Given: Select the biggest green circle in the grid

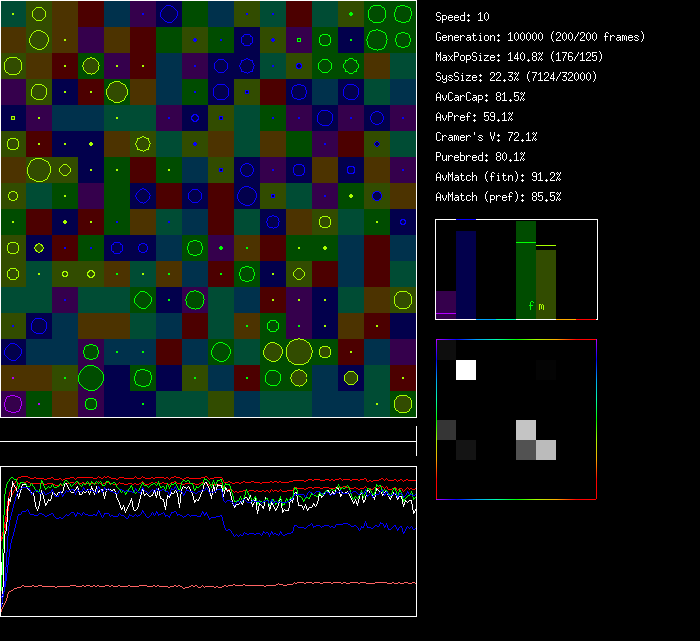Looking at the screenshot, I should [91, 377].
